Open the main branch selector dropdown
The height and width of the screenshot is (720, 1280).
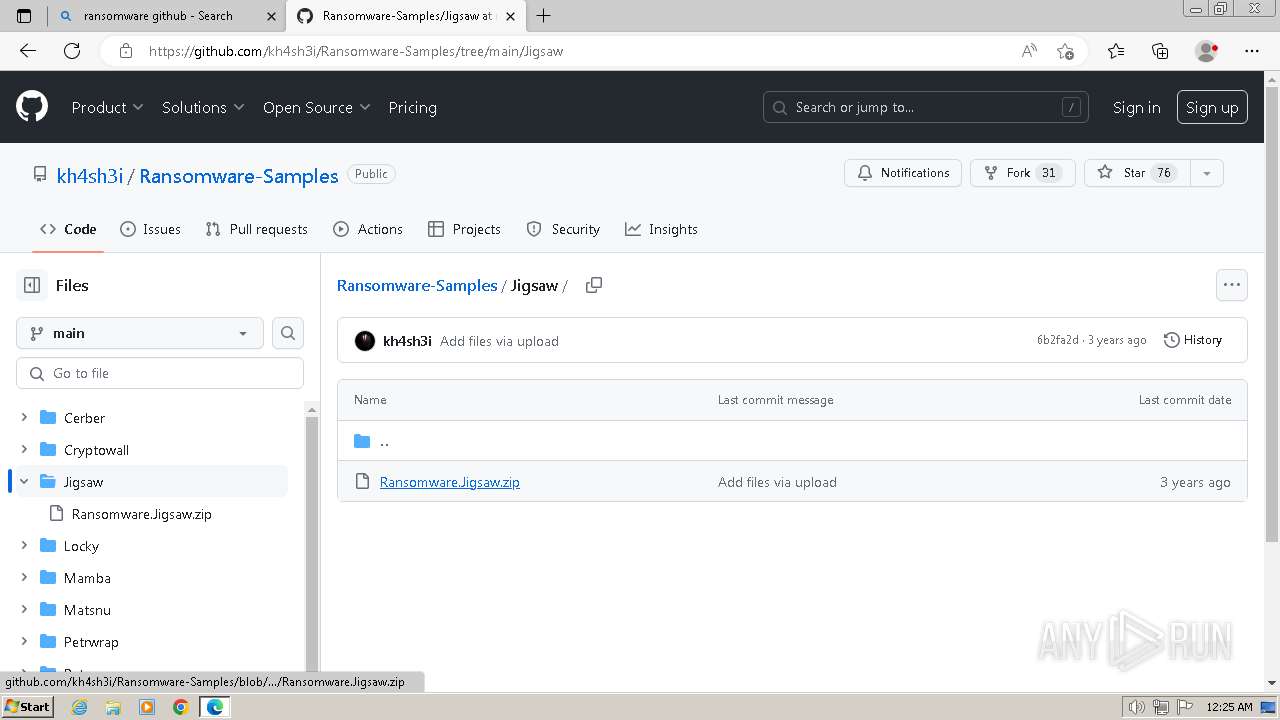(140, 333)
